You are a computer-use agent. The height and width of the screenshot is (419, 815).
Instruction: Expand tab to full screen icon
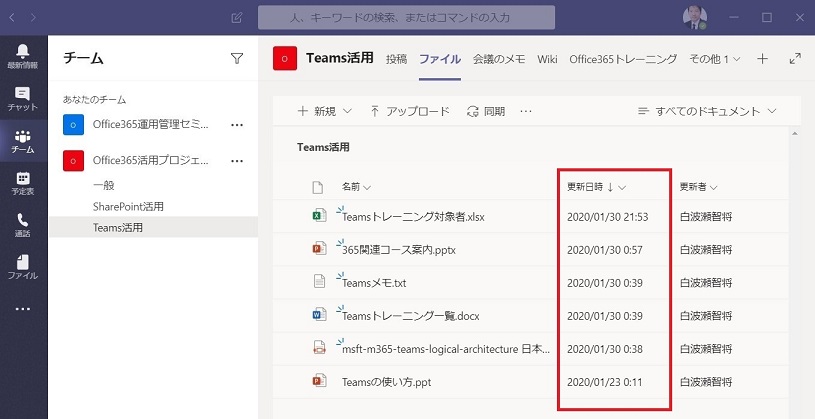tap(795, 59)
